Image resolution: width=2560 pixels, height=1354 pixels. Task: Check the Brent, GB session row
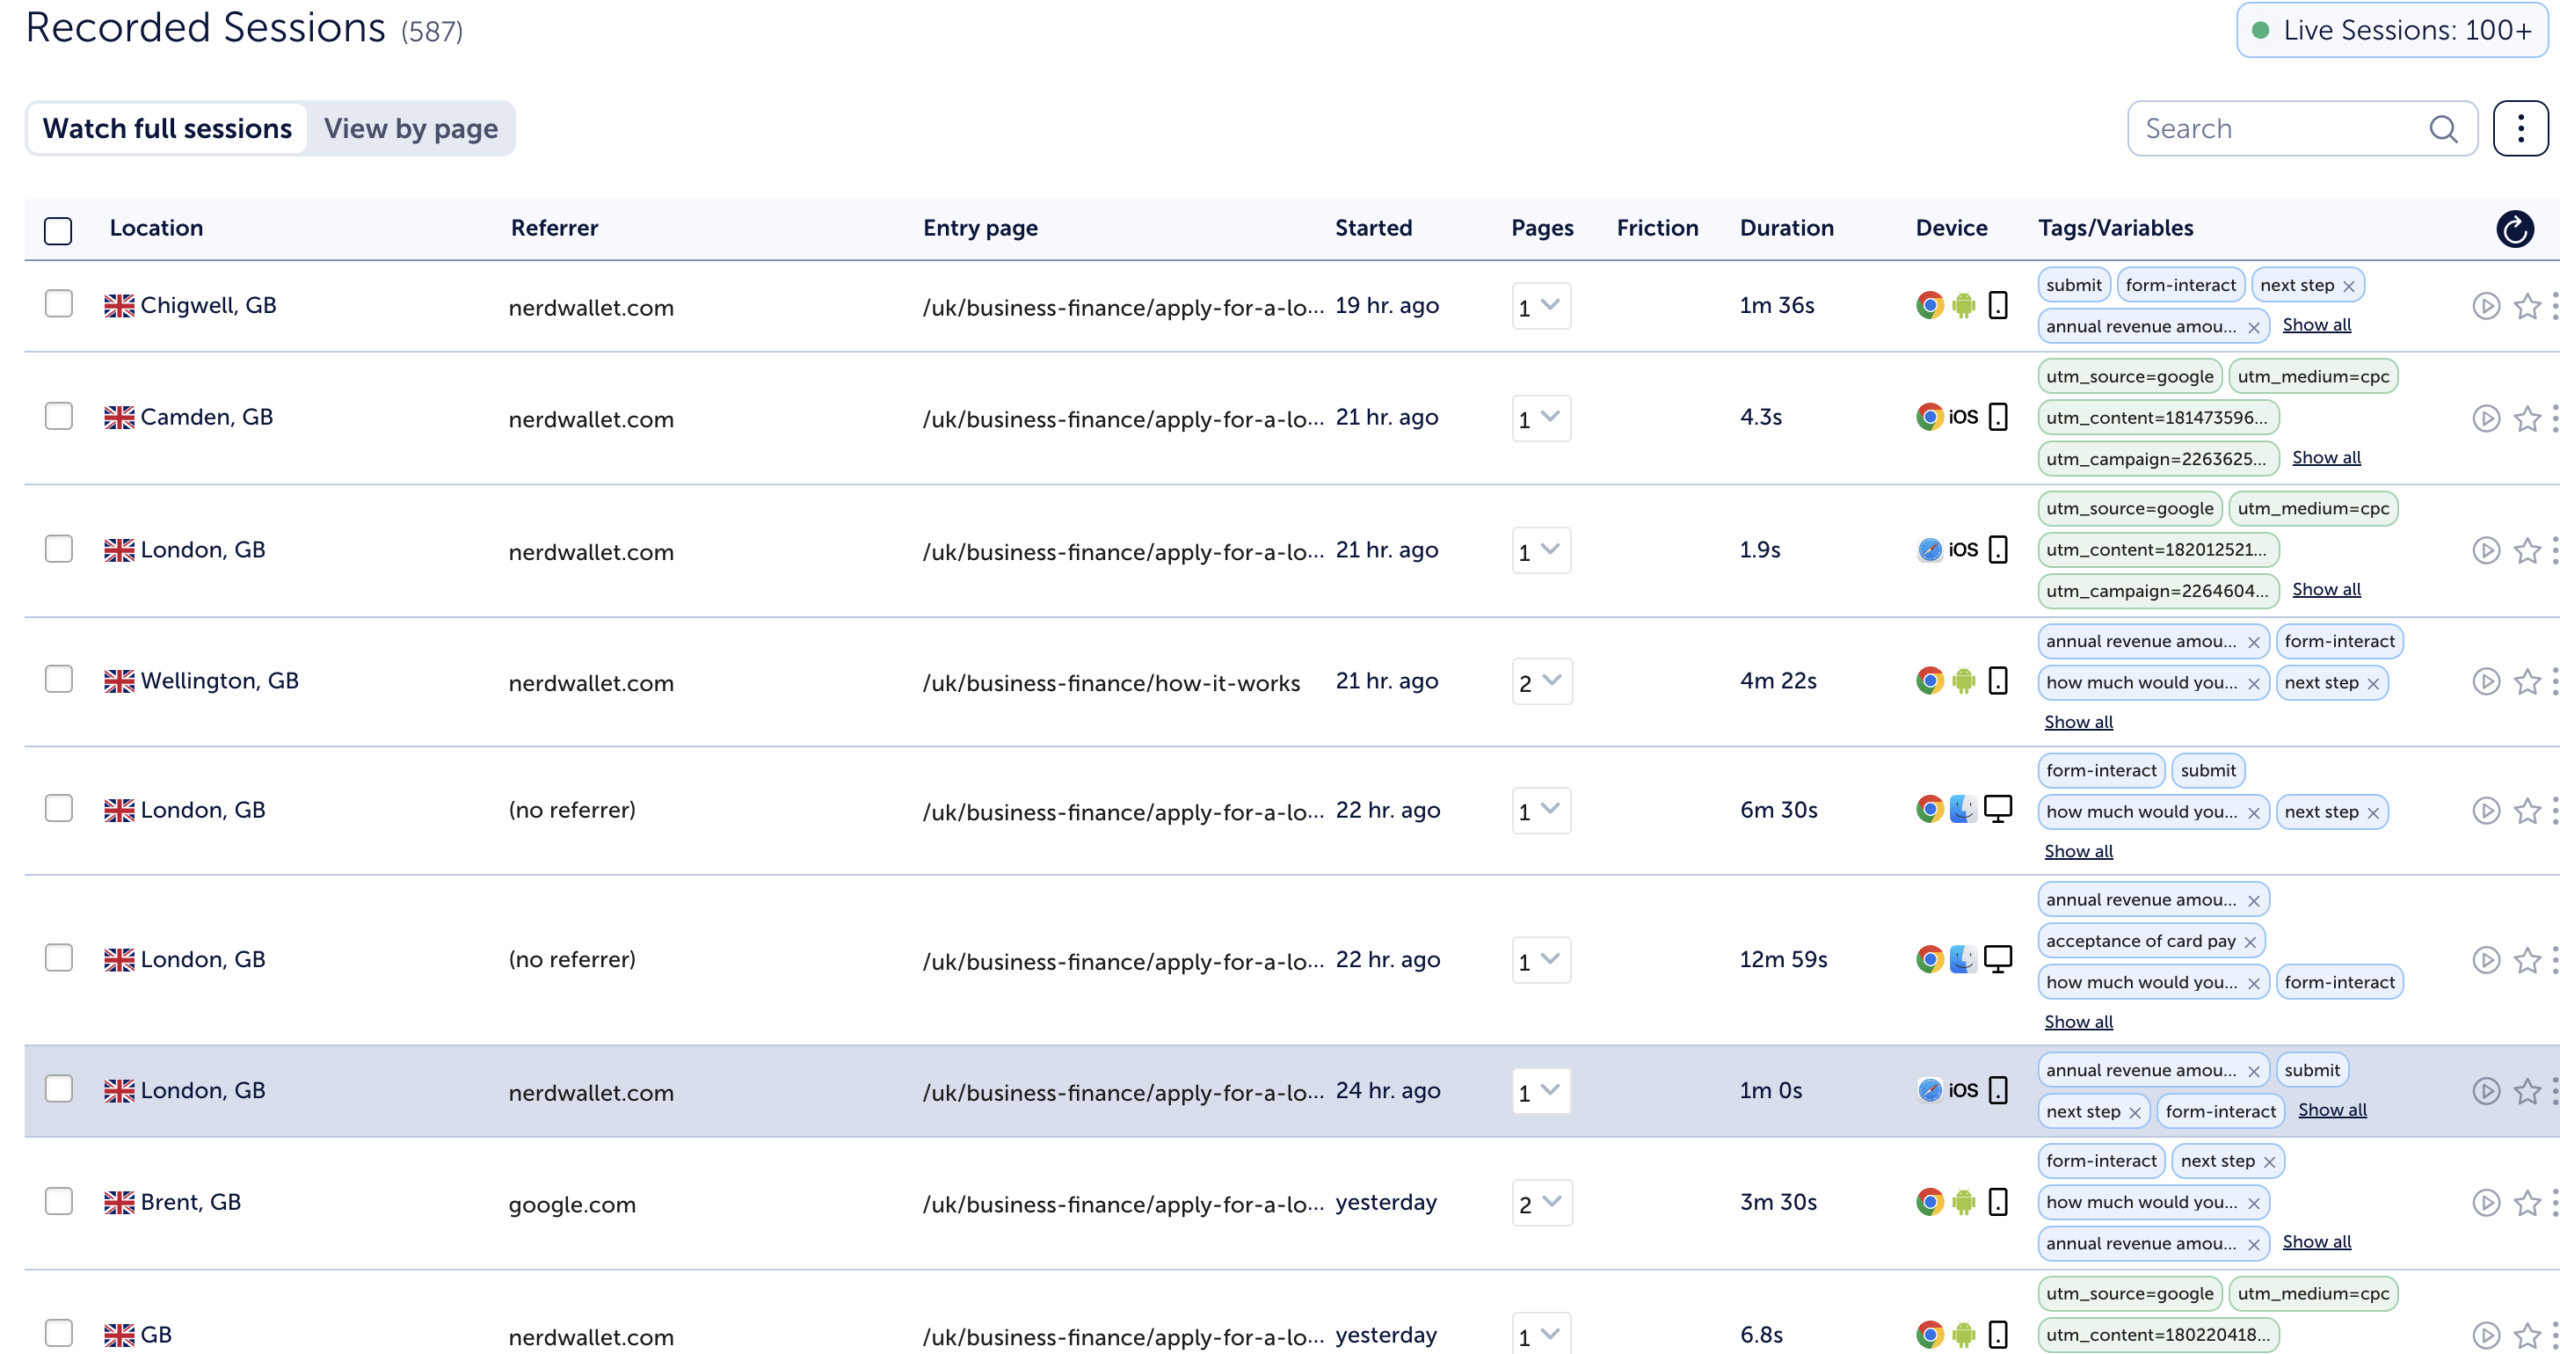59,1201
